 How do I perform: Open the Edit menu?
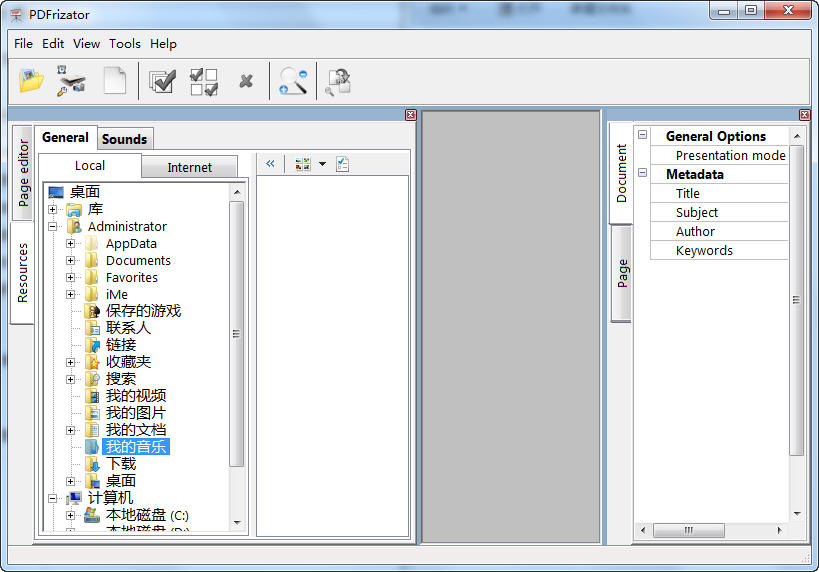pos(53,44)
